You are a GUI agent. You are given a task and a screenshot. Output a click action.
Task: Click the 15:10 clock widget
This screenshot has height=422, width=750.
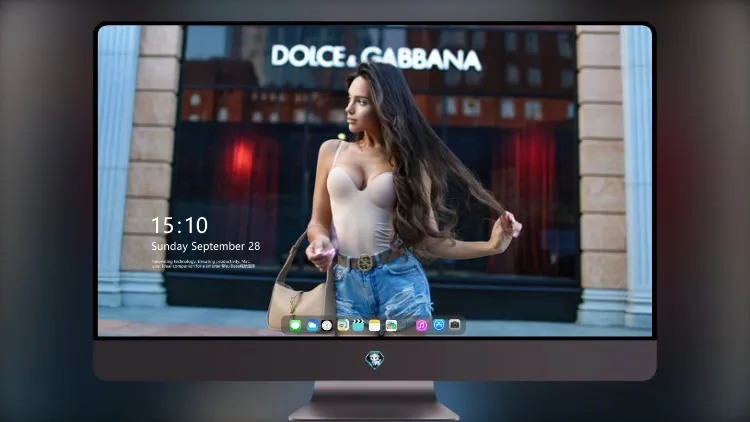pyautogui.click(x=179, y=225)
